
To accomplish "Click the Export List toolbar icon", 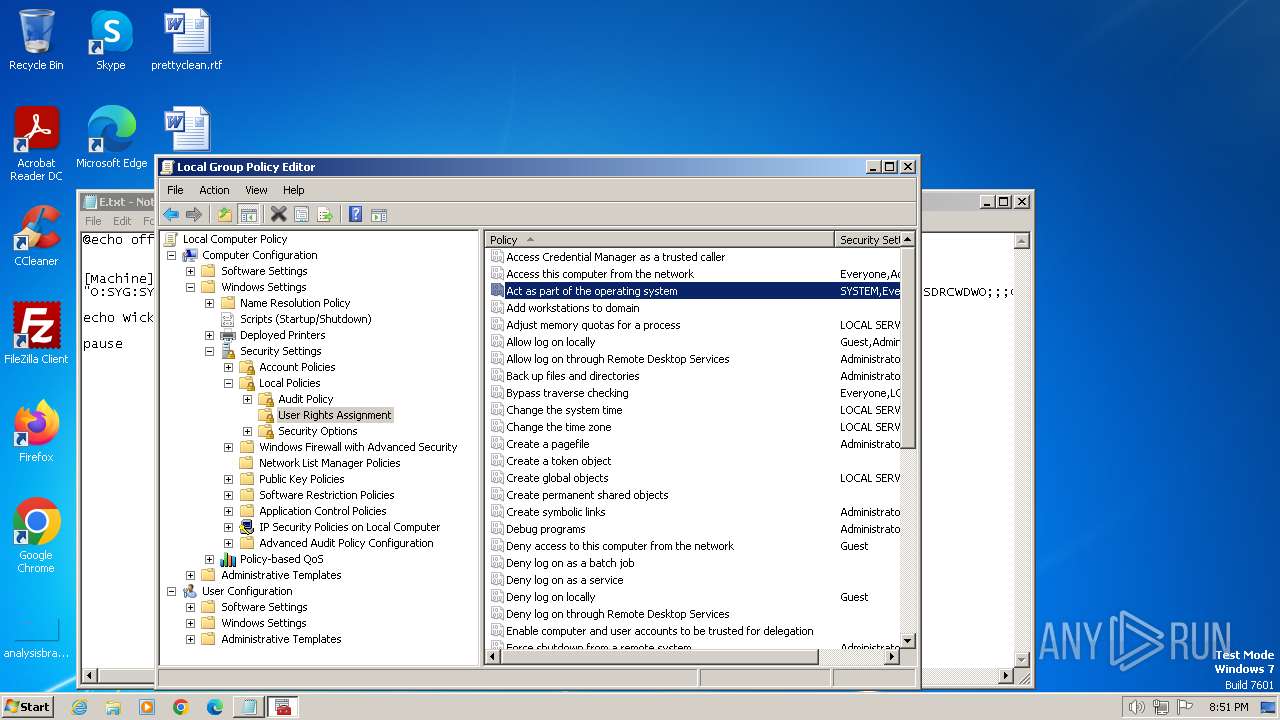I will [x=324, y=214].
